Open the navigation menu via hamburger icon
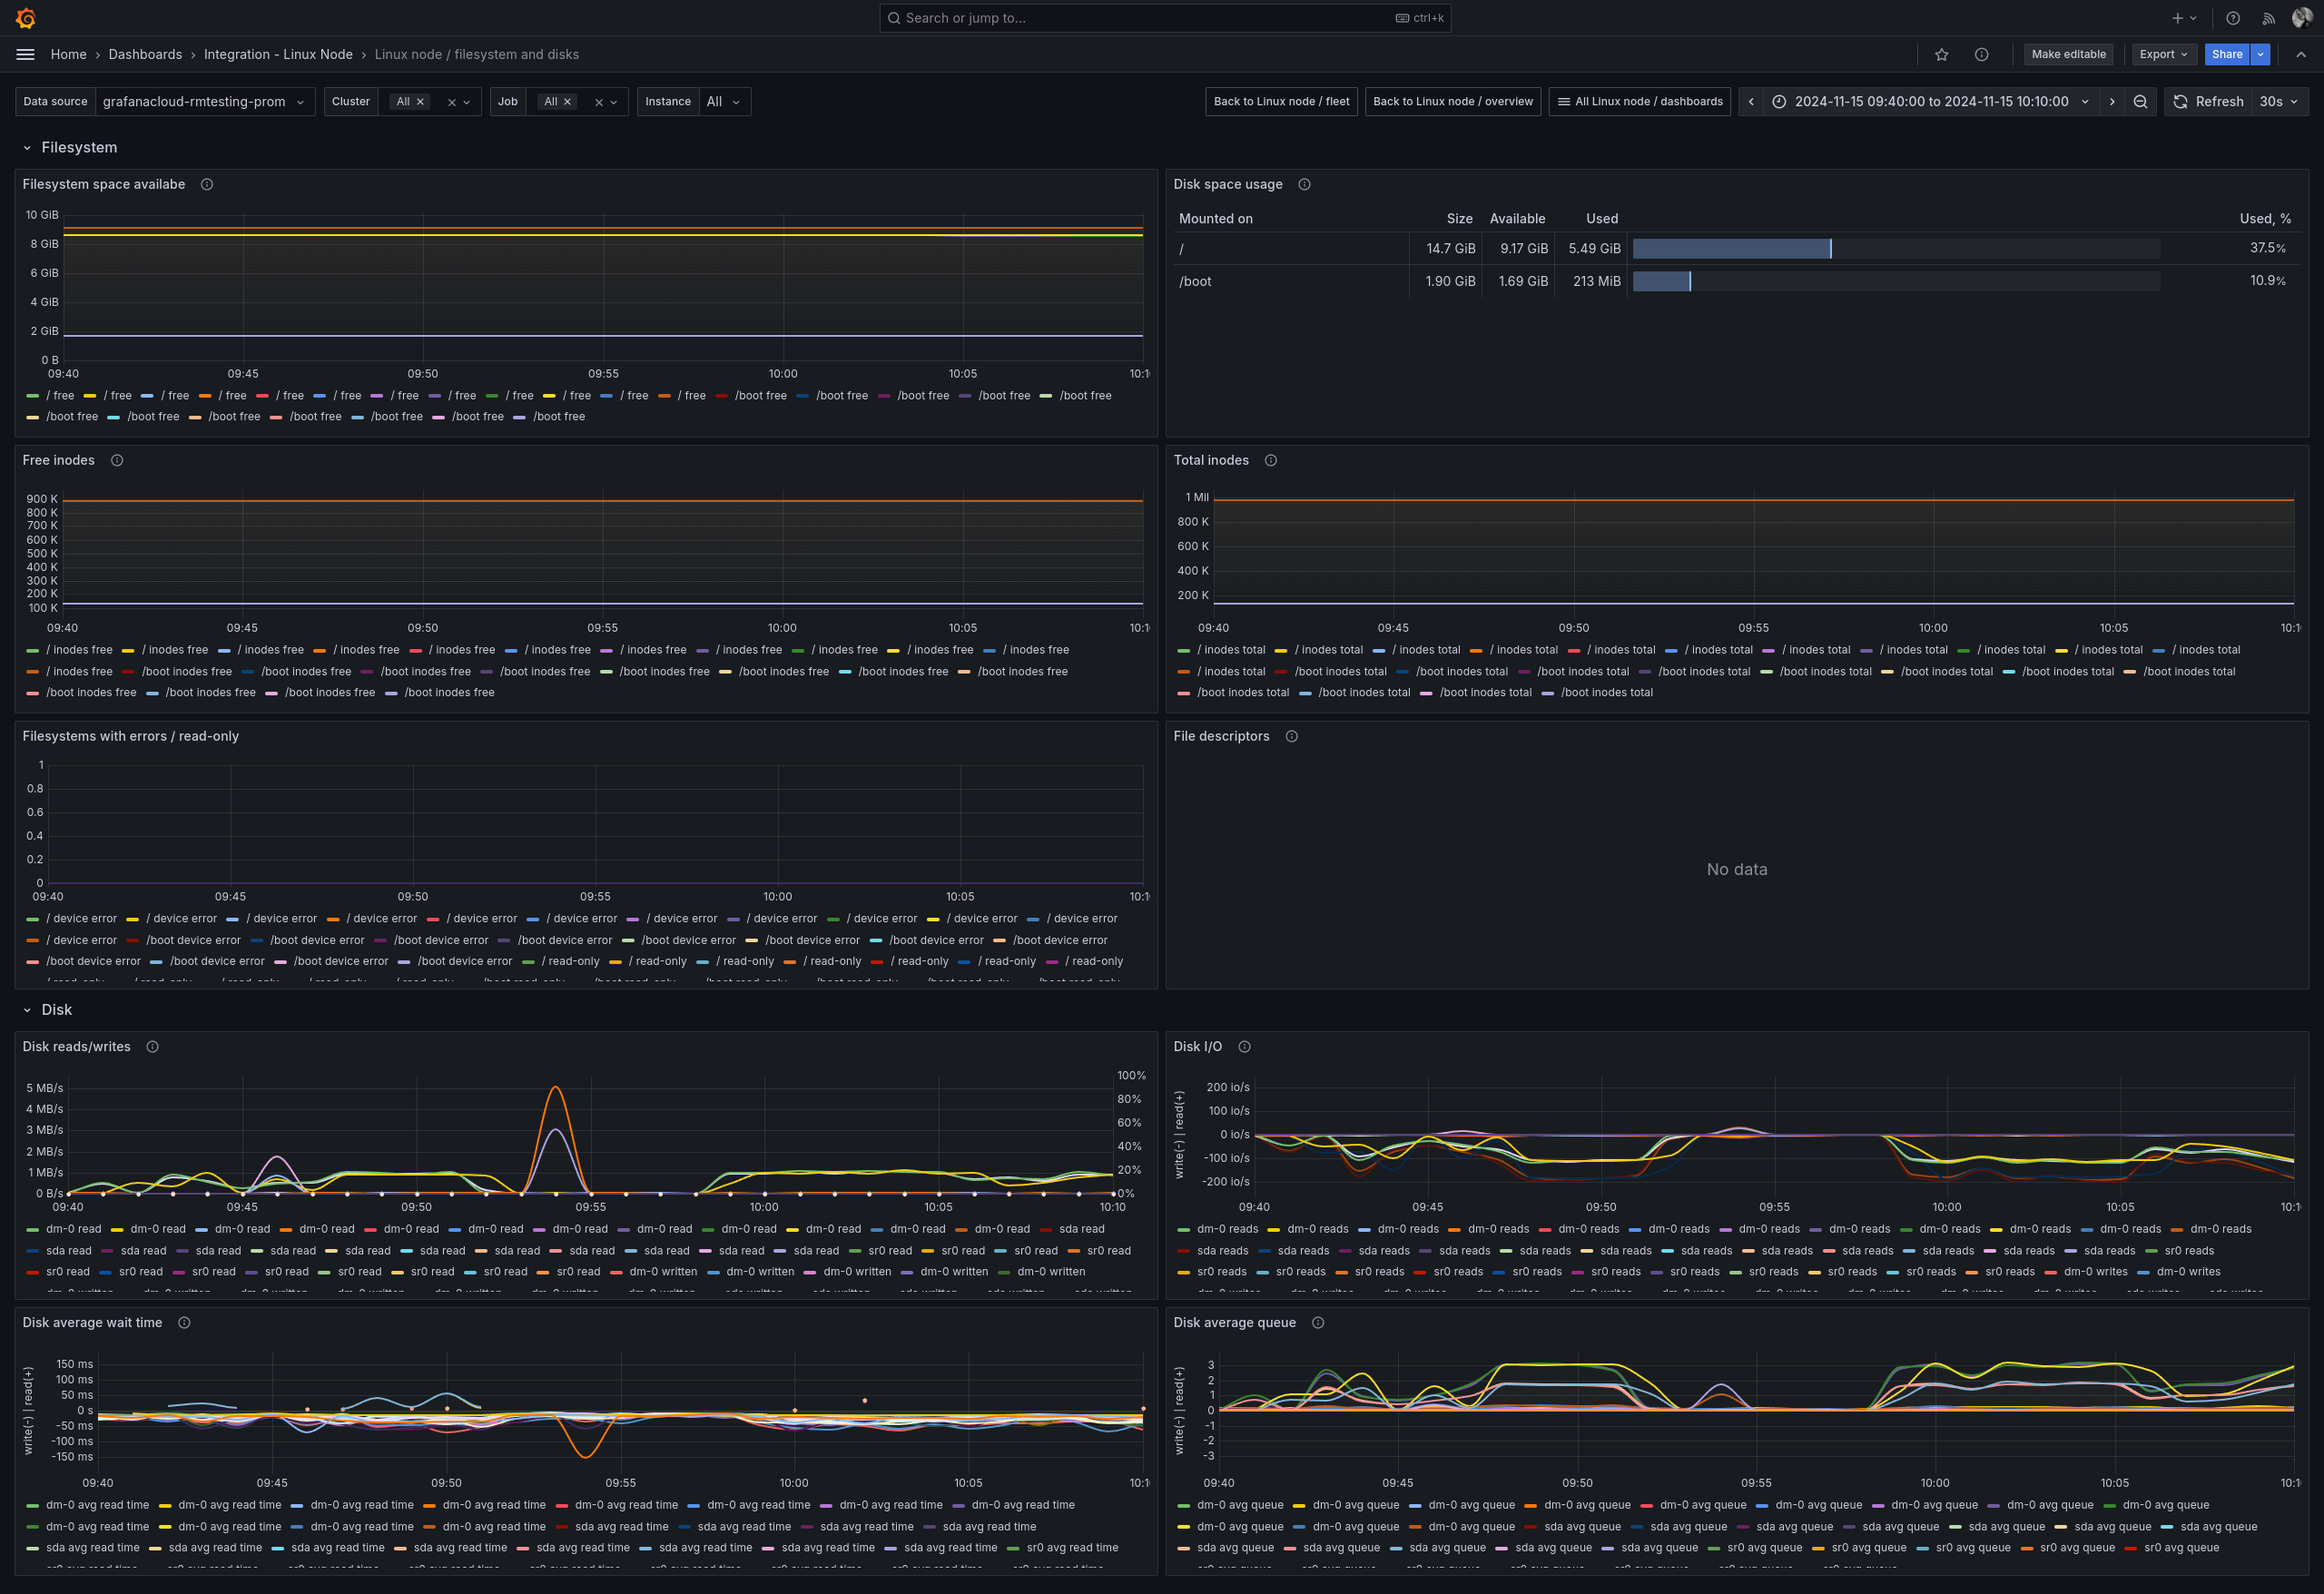This screenshot has height=1594, width=2324. [x=25, y=54]
